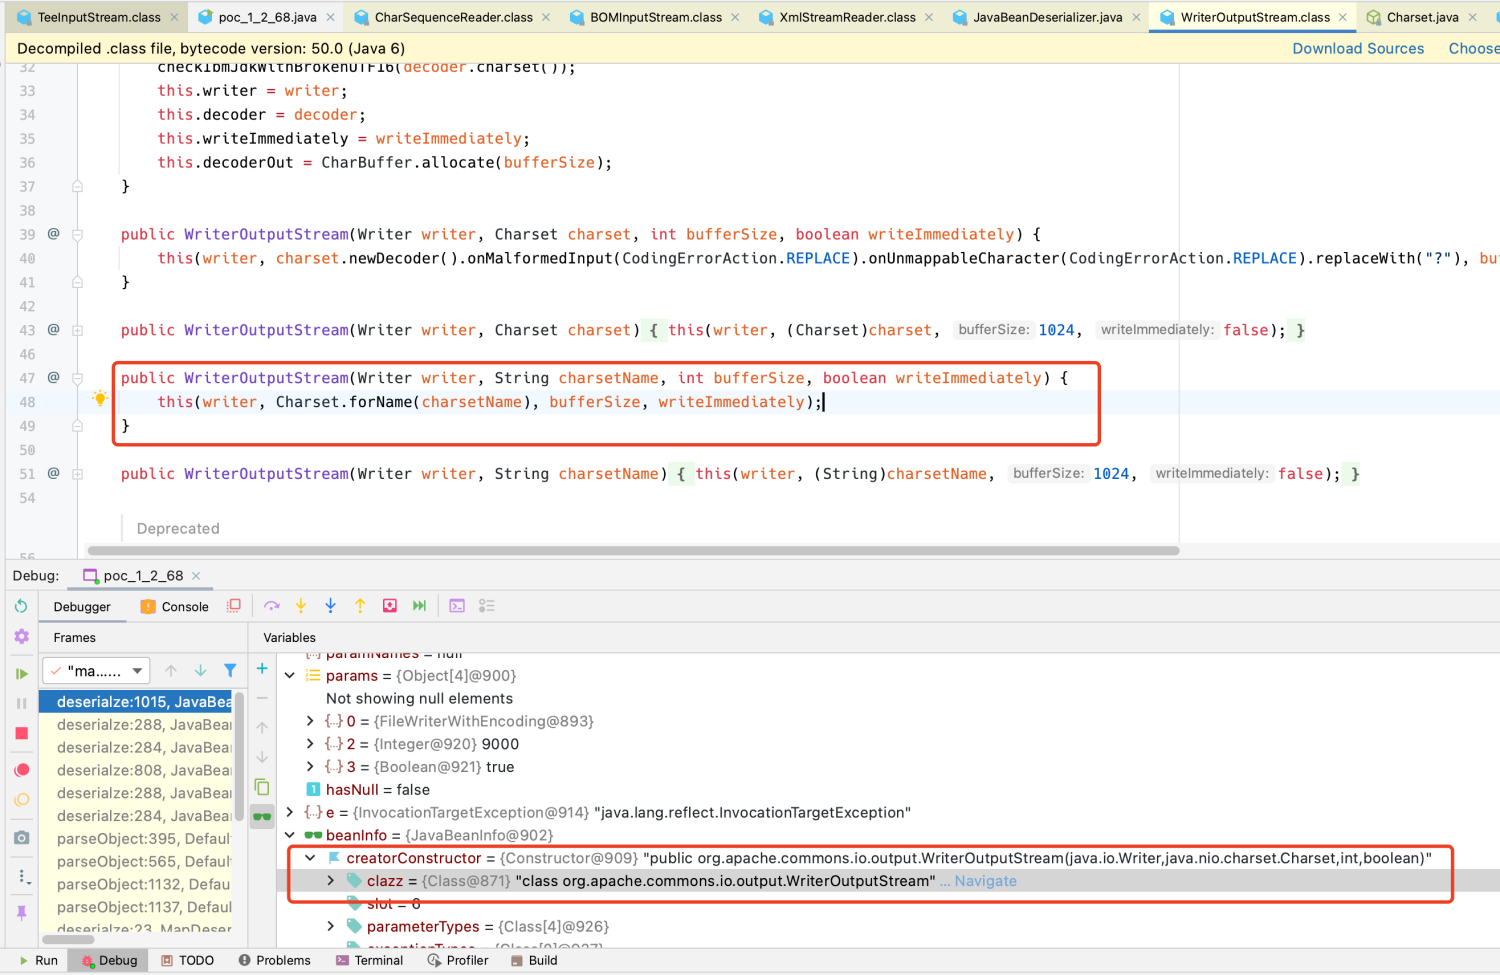This screenshot has width=1500, height=975.
Task: Click the duplicate watch copy icon
Action: (262, 787)
